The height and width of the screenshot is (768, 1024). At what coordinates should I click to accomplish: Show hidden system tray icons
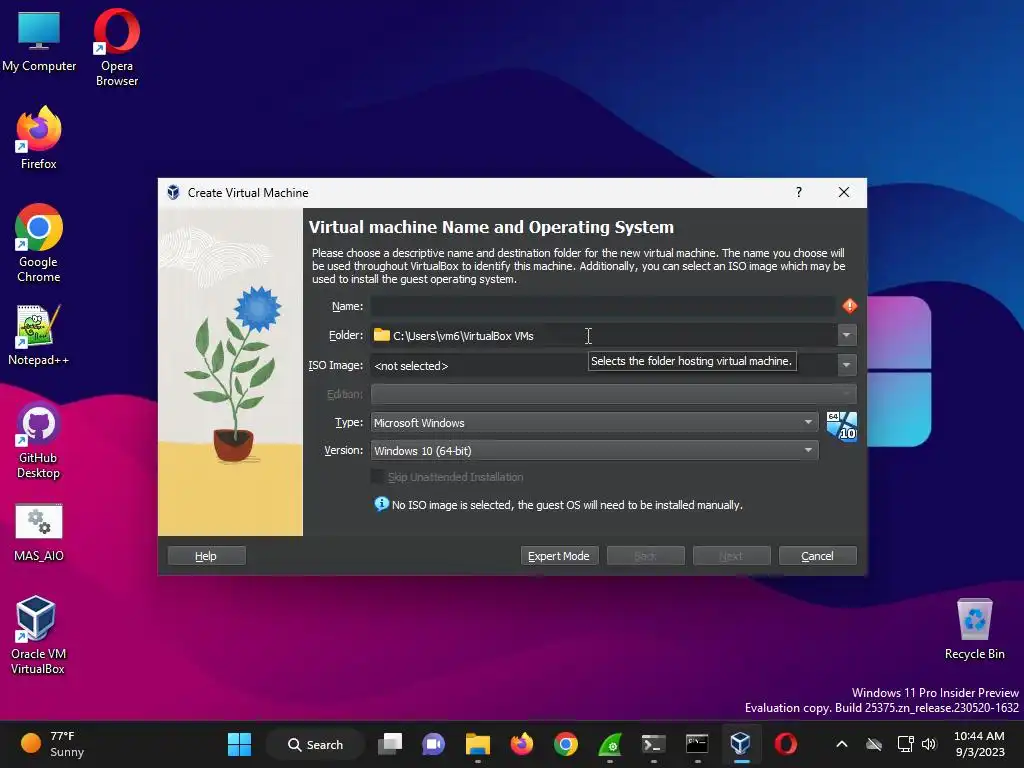pyautogui.click(x=842, y=744)
